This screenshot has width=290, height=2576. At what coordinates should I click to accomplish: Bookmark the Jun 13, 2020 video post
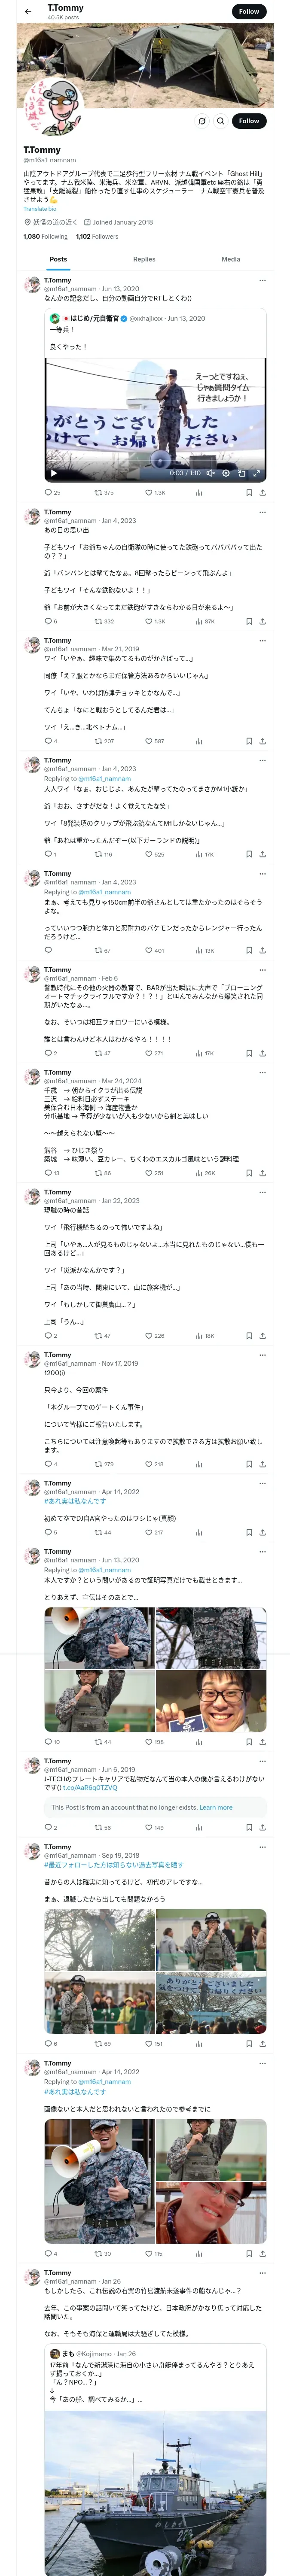tap(248, 492)
